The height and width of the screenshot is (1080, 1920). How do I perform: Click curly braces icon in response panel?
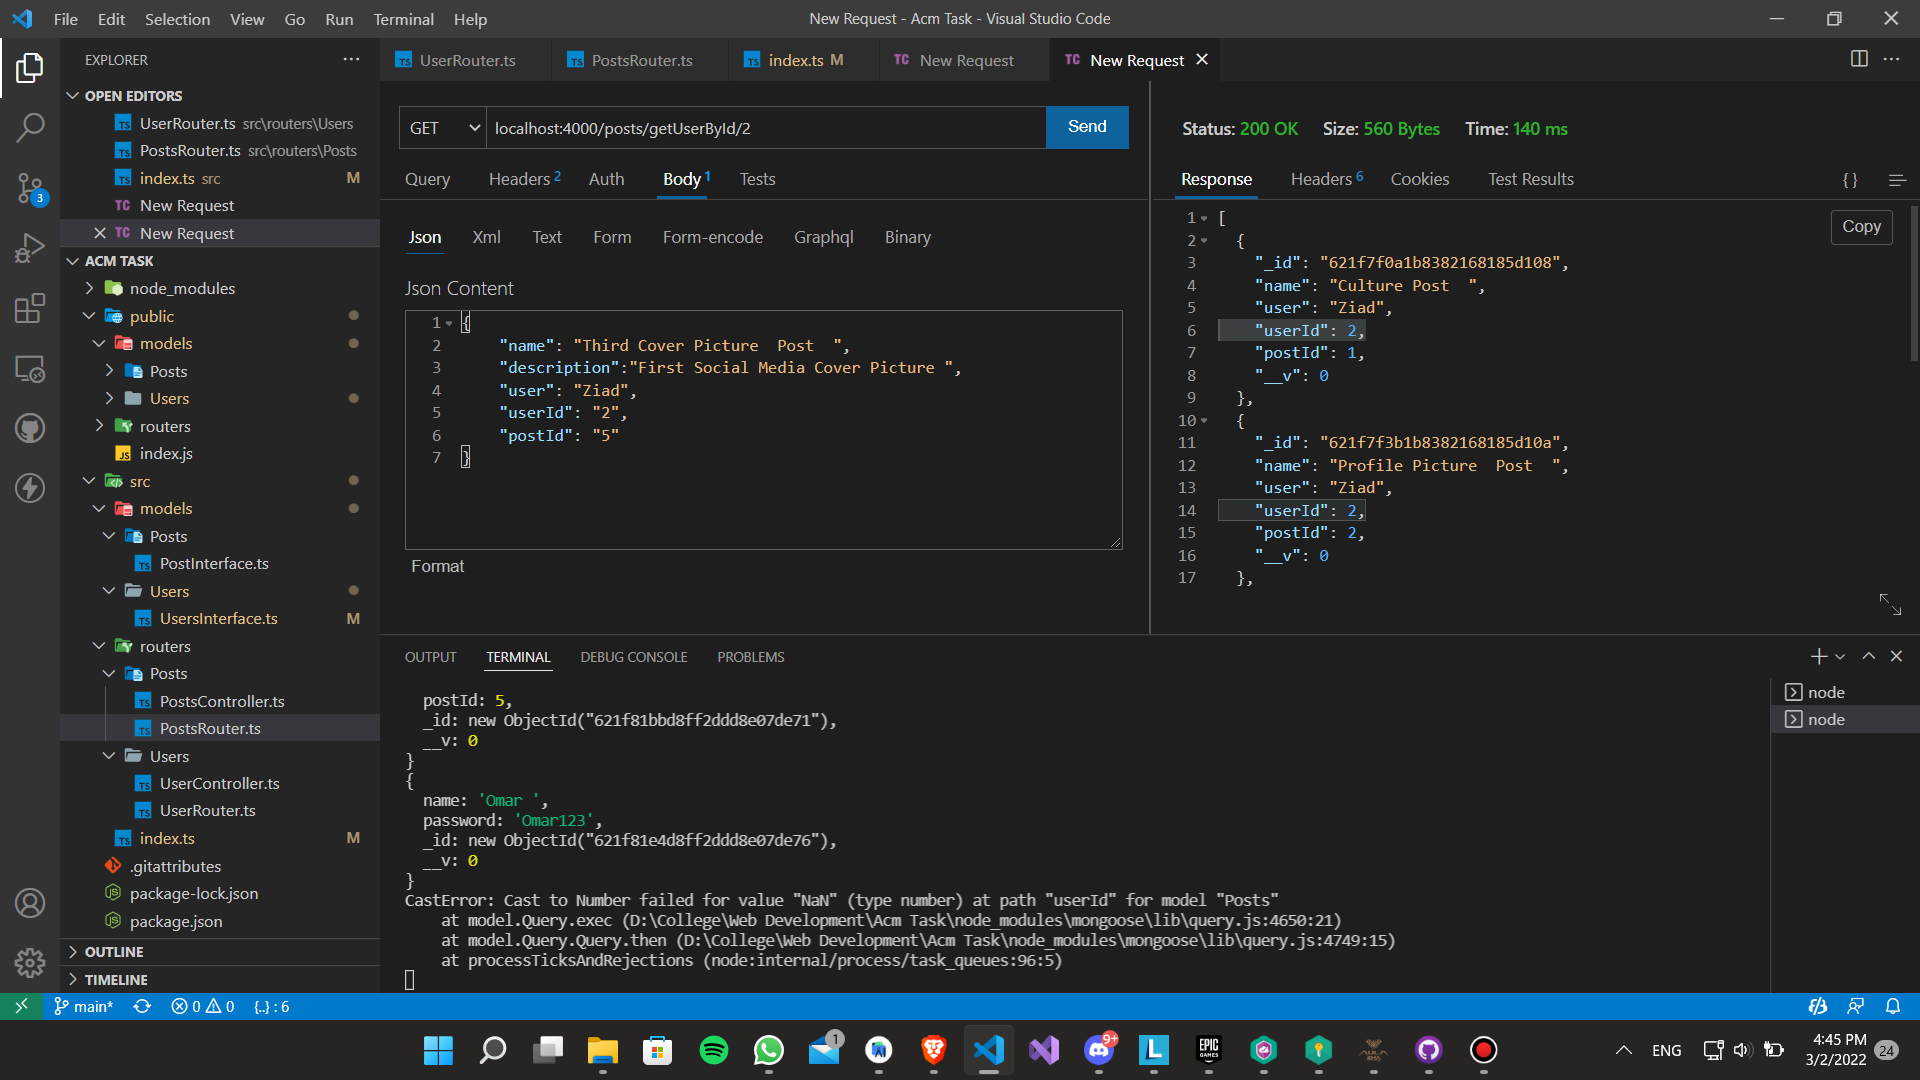tap(1850, 180)
